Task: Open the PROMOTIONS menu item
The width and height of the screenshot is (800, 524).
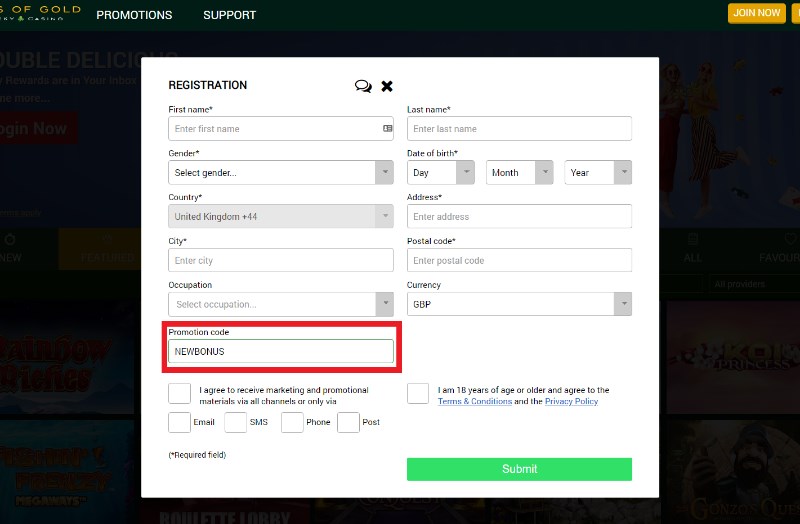Action: tap(134, 15)
